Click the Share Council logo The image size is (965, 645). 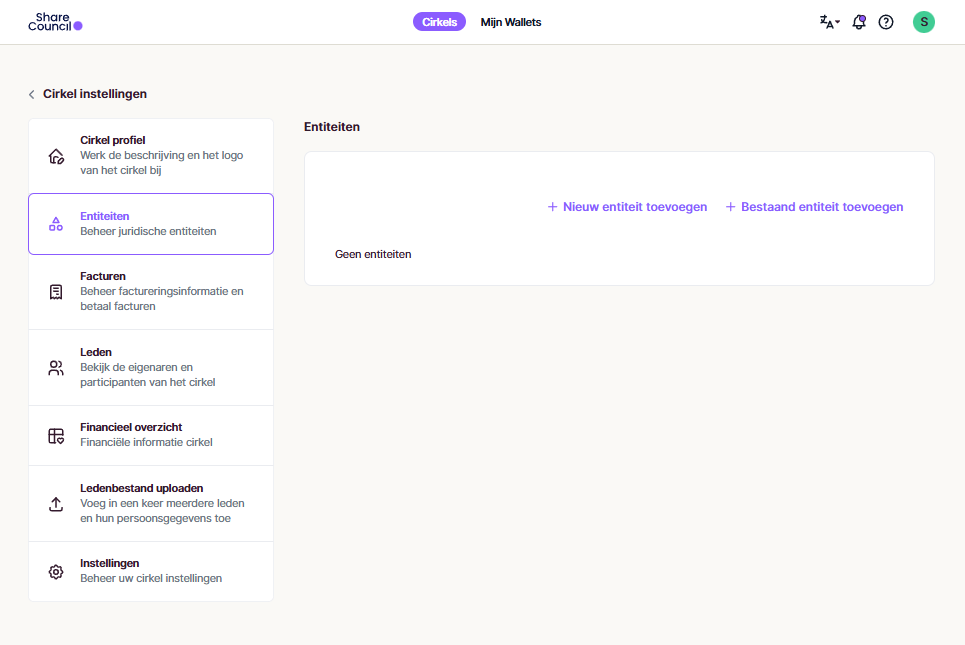pos(55,22)
